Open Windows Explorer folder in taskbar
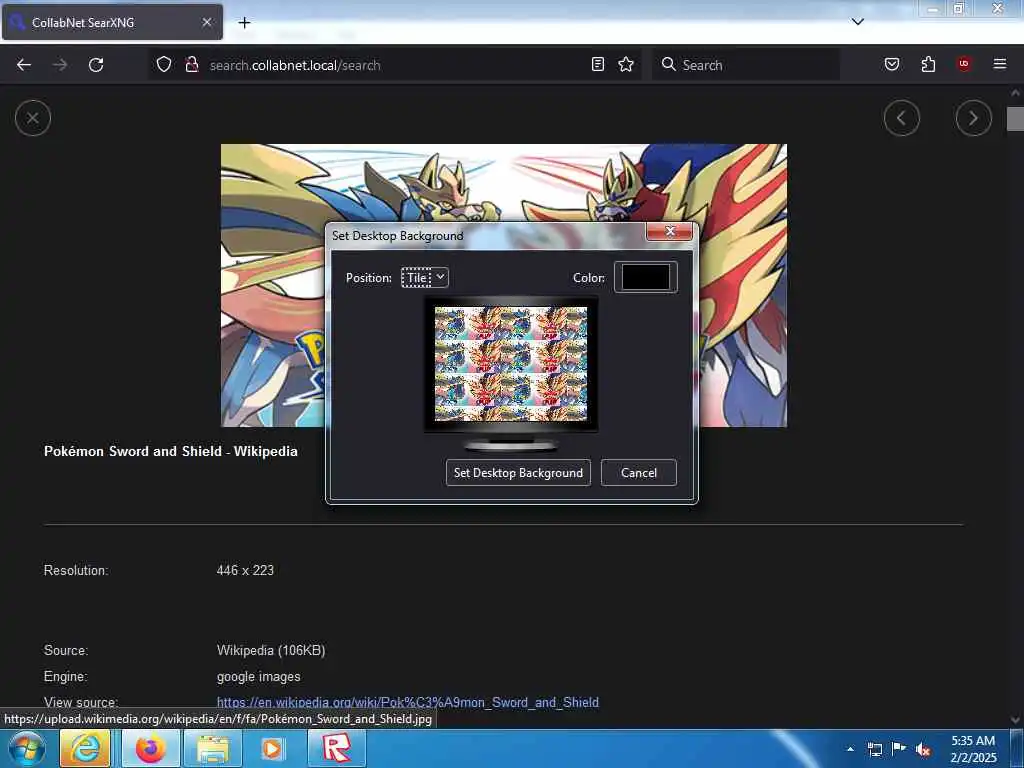This screenshot has width=1024, height=768. (213, 748)
